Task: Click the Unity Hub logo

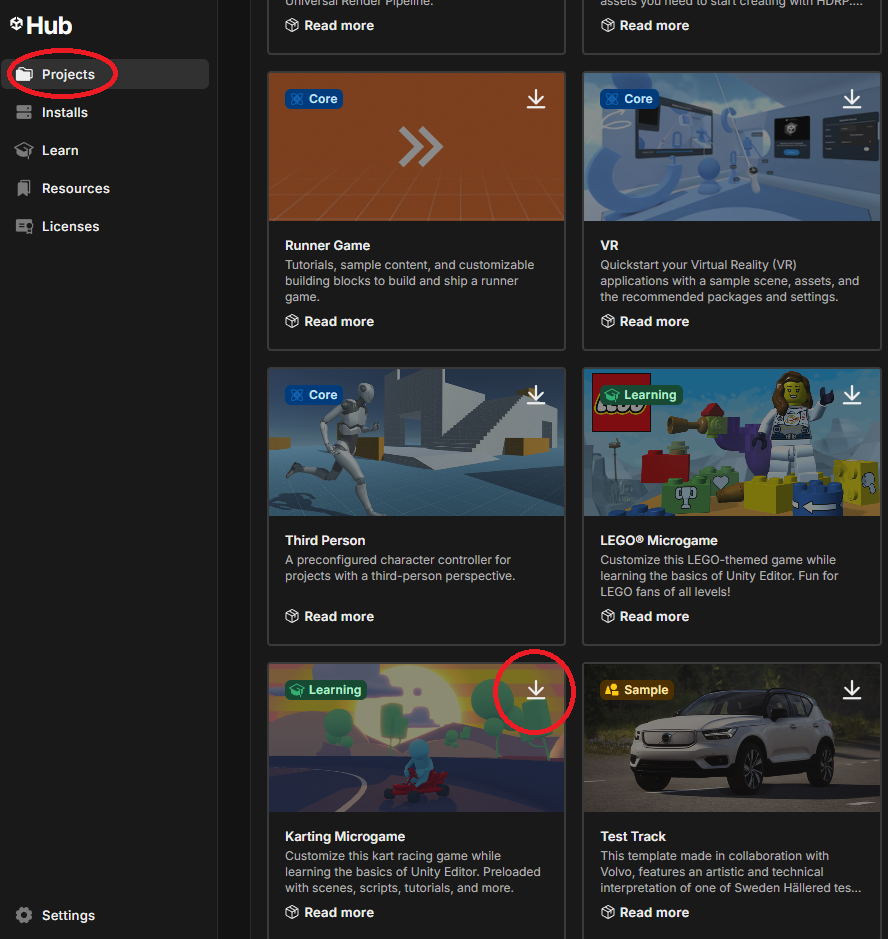Action: (41, 26)
